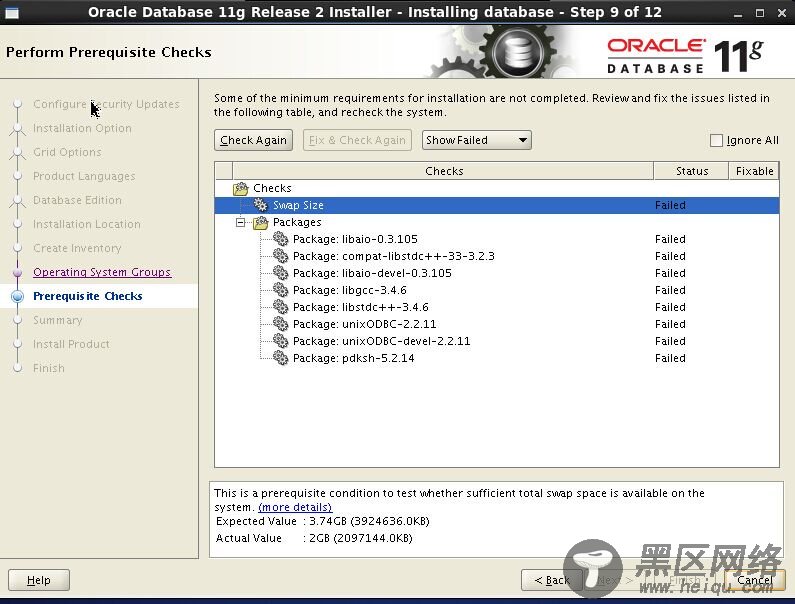Click Failed status of libgcc-3.4.6
This screenshot has width=795, height=604.
670,290
